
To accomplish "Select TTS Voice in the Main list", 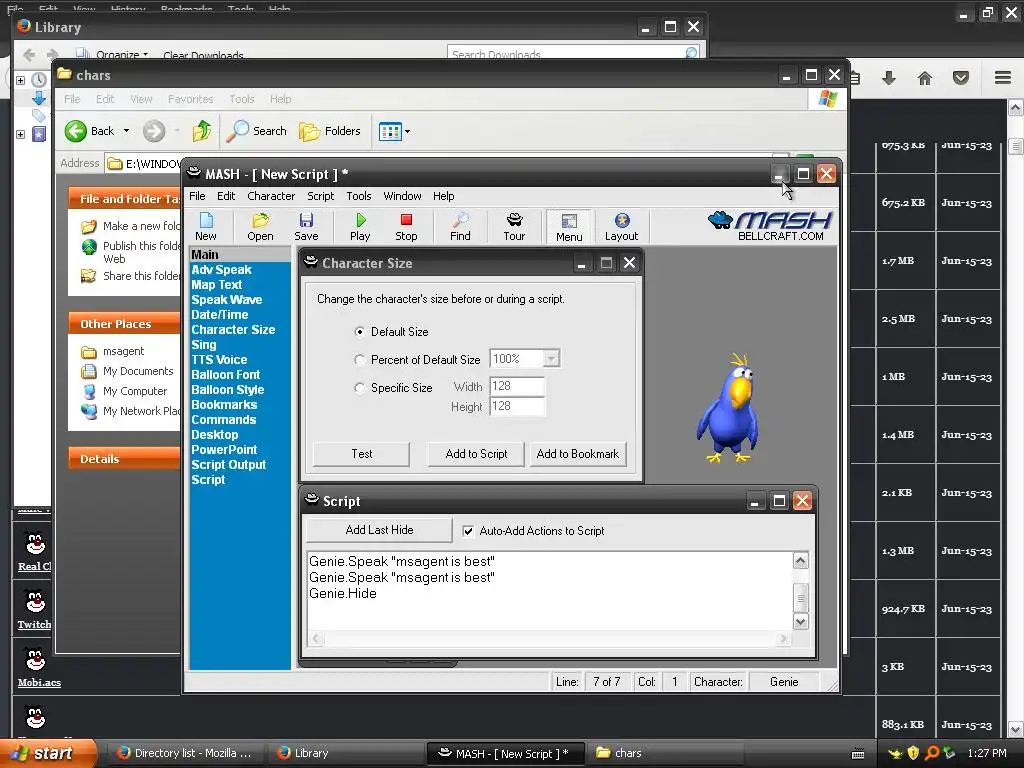I will point(219,360).
